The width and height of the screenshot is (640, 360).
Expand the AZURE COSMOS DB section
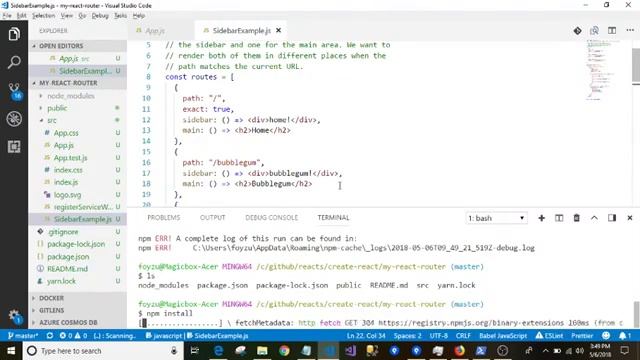tap(78, 322)
